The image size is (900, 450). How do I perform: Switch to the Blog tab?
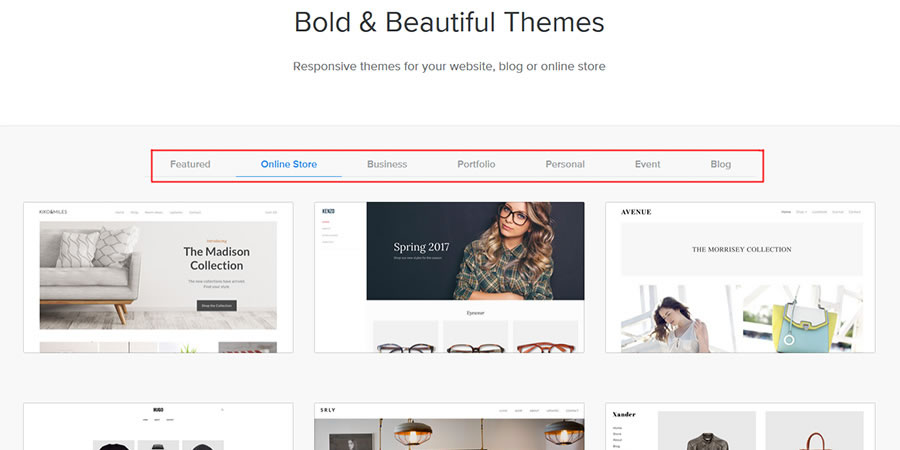(721, 164)
